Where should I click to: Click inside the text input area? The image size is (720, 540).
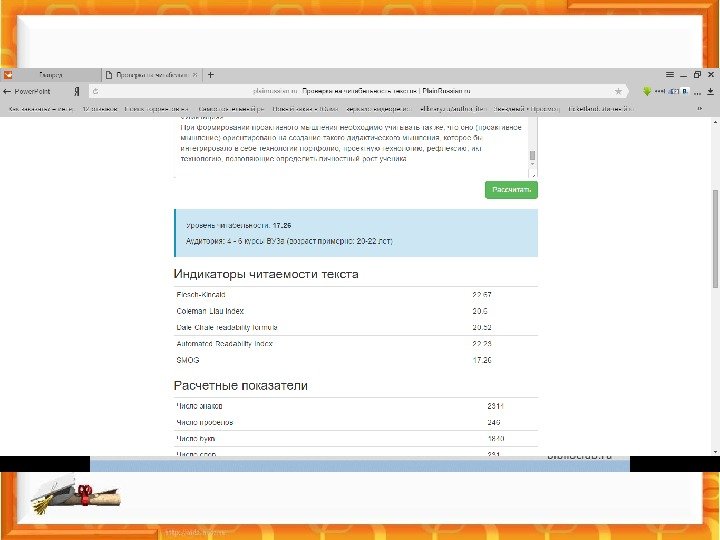[x=351, y=147]
